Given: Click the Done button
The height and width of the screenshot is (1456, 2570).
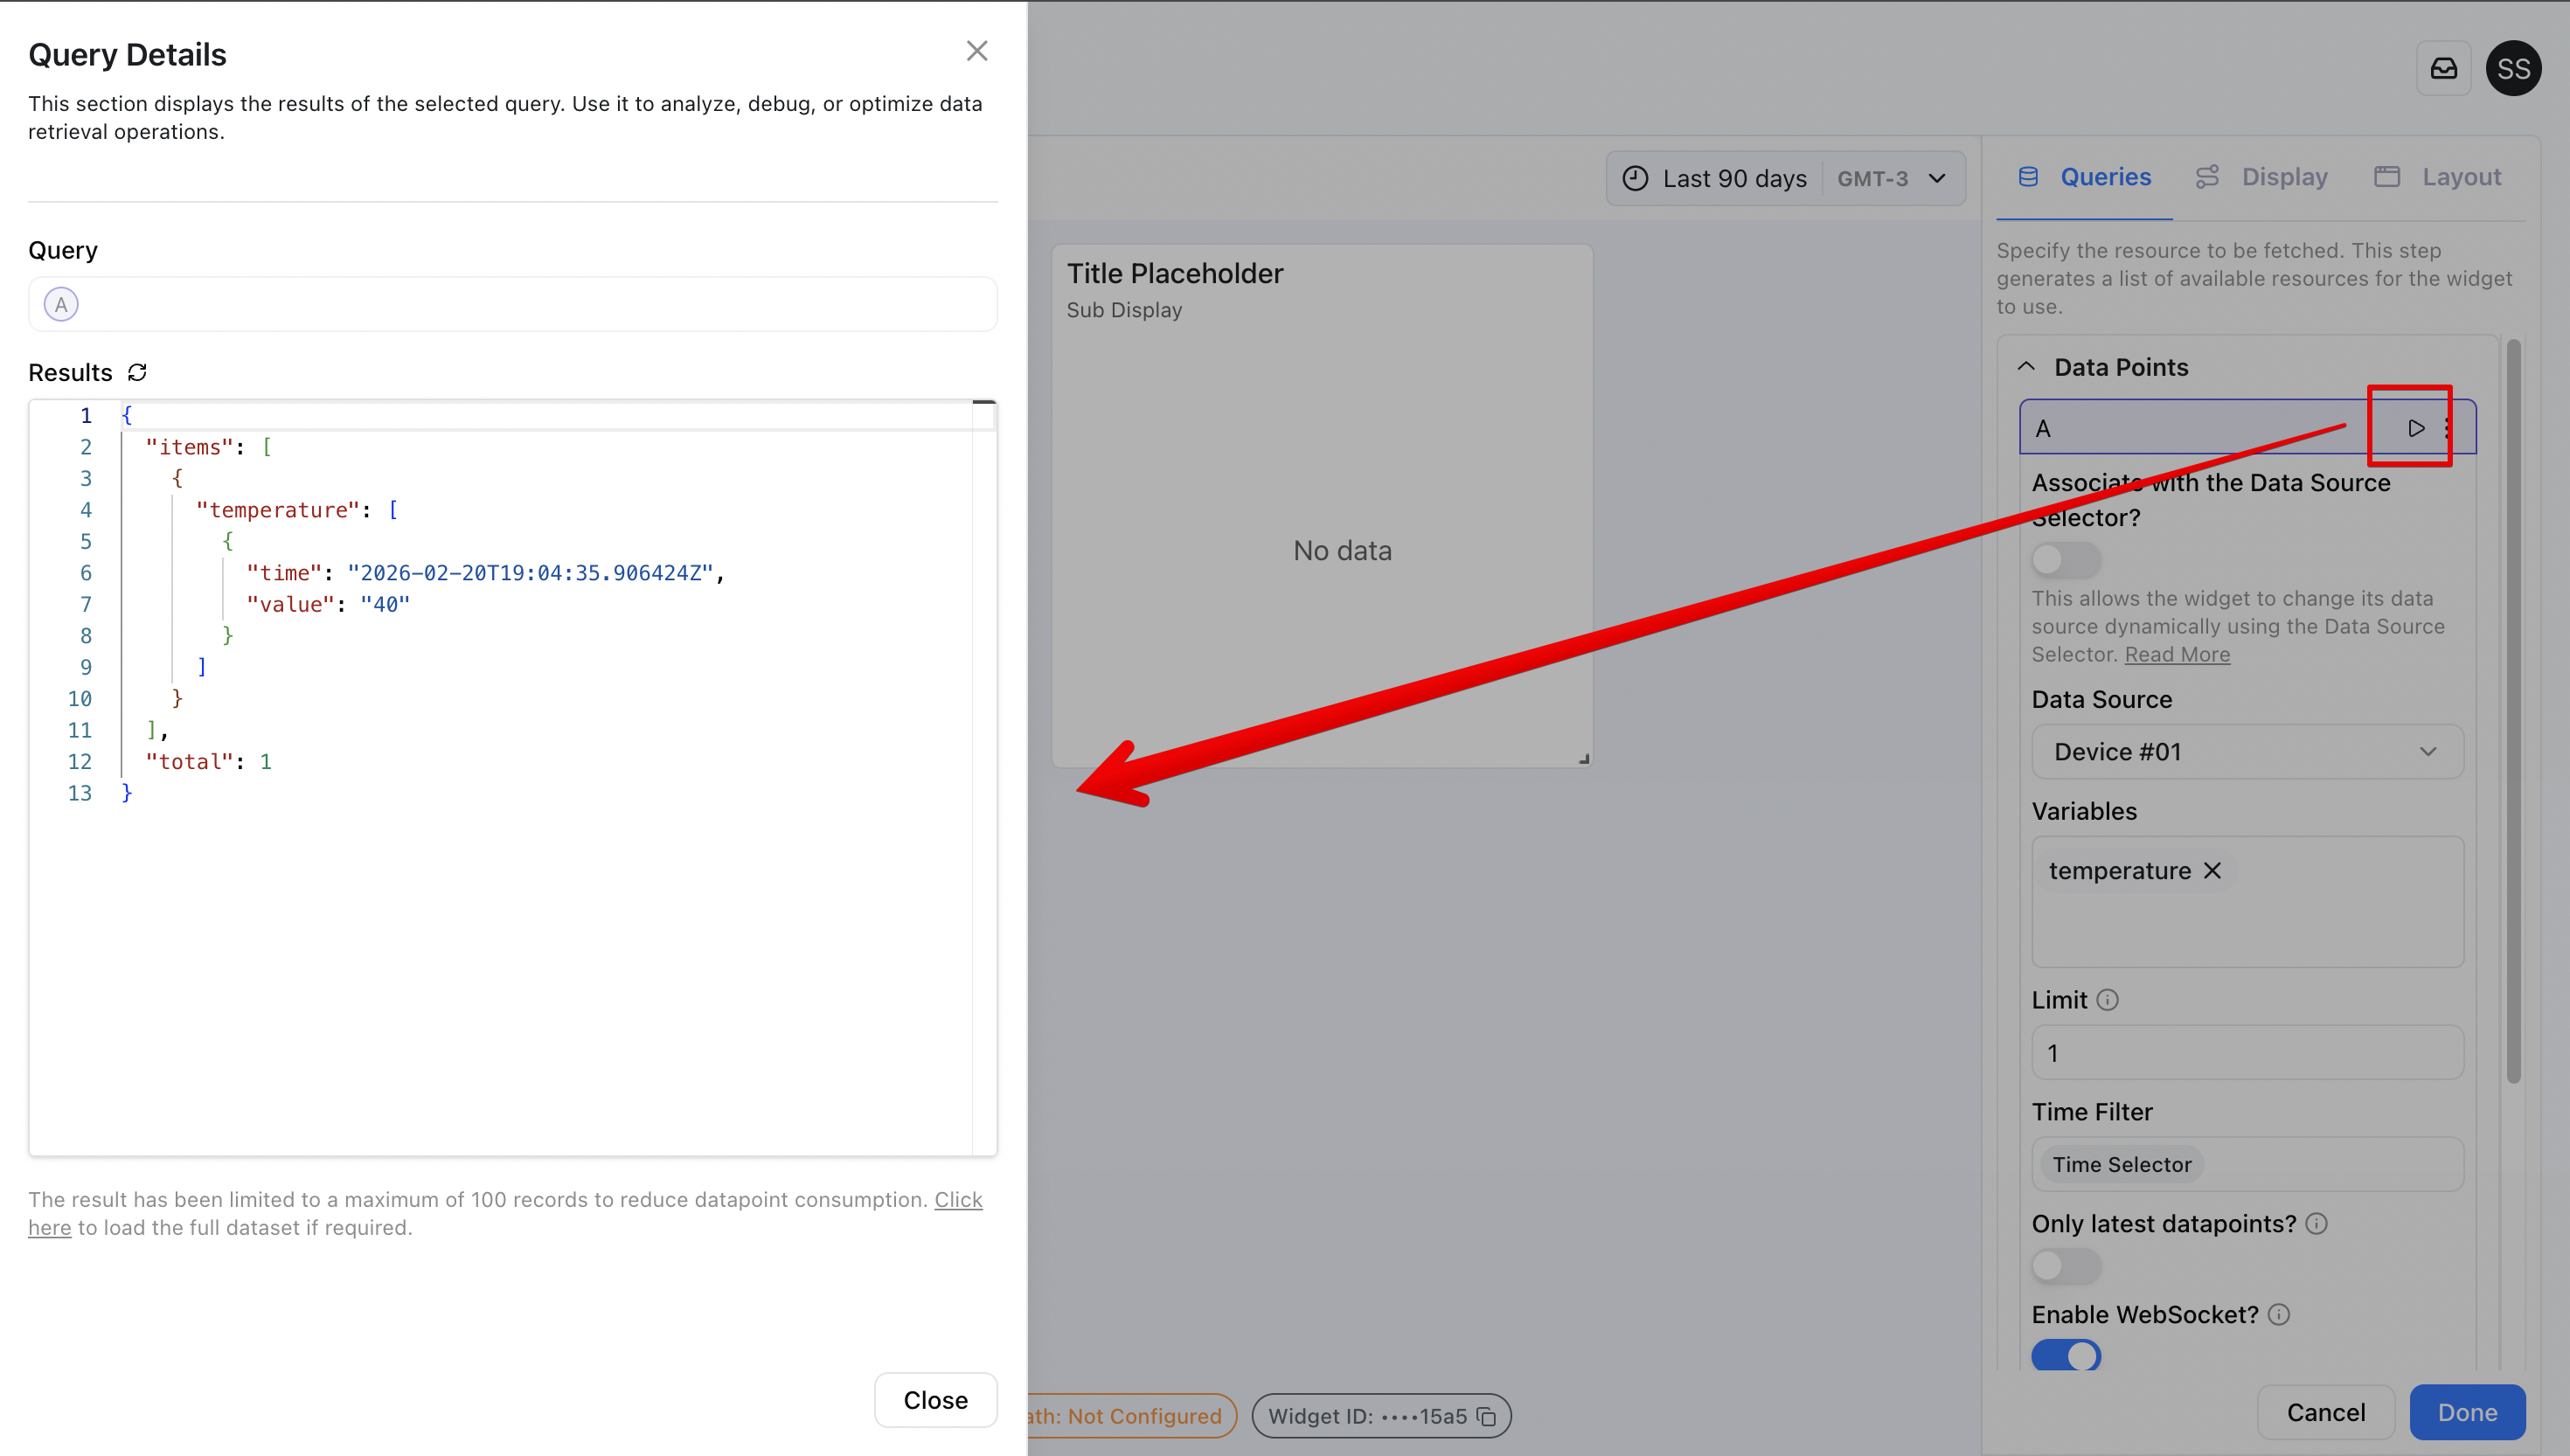Looking at the screenshot, I should click(x=2466, y=1412).
